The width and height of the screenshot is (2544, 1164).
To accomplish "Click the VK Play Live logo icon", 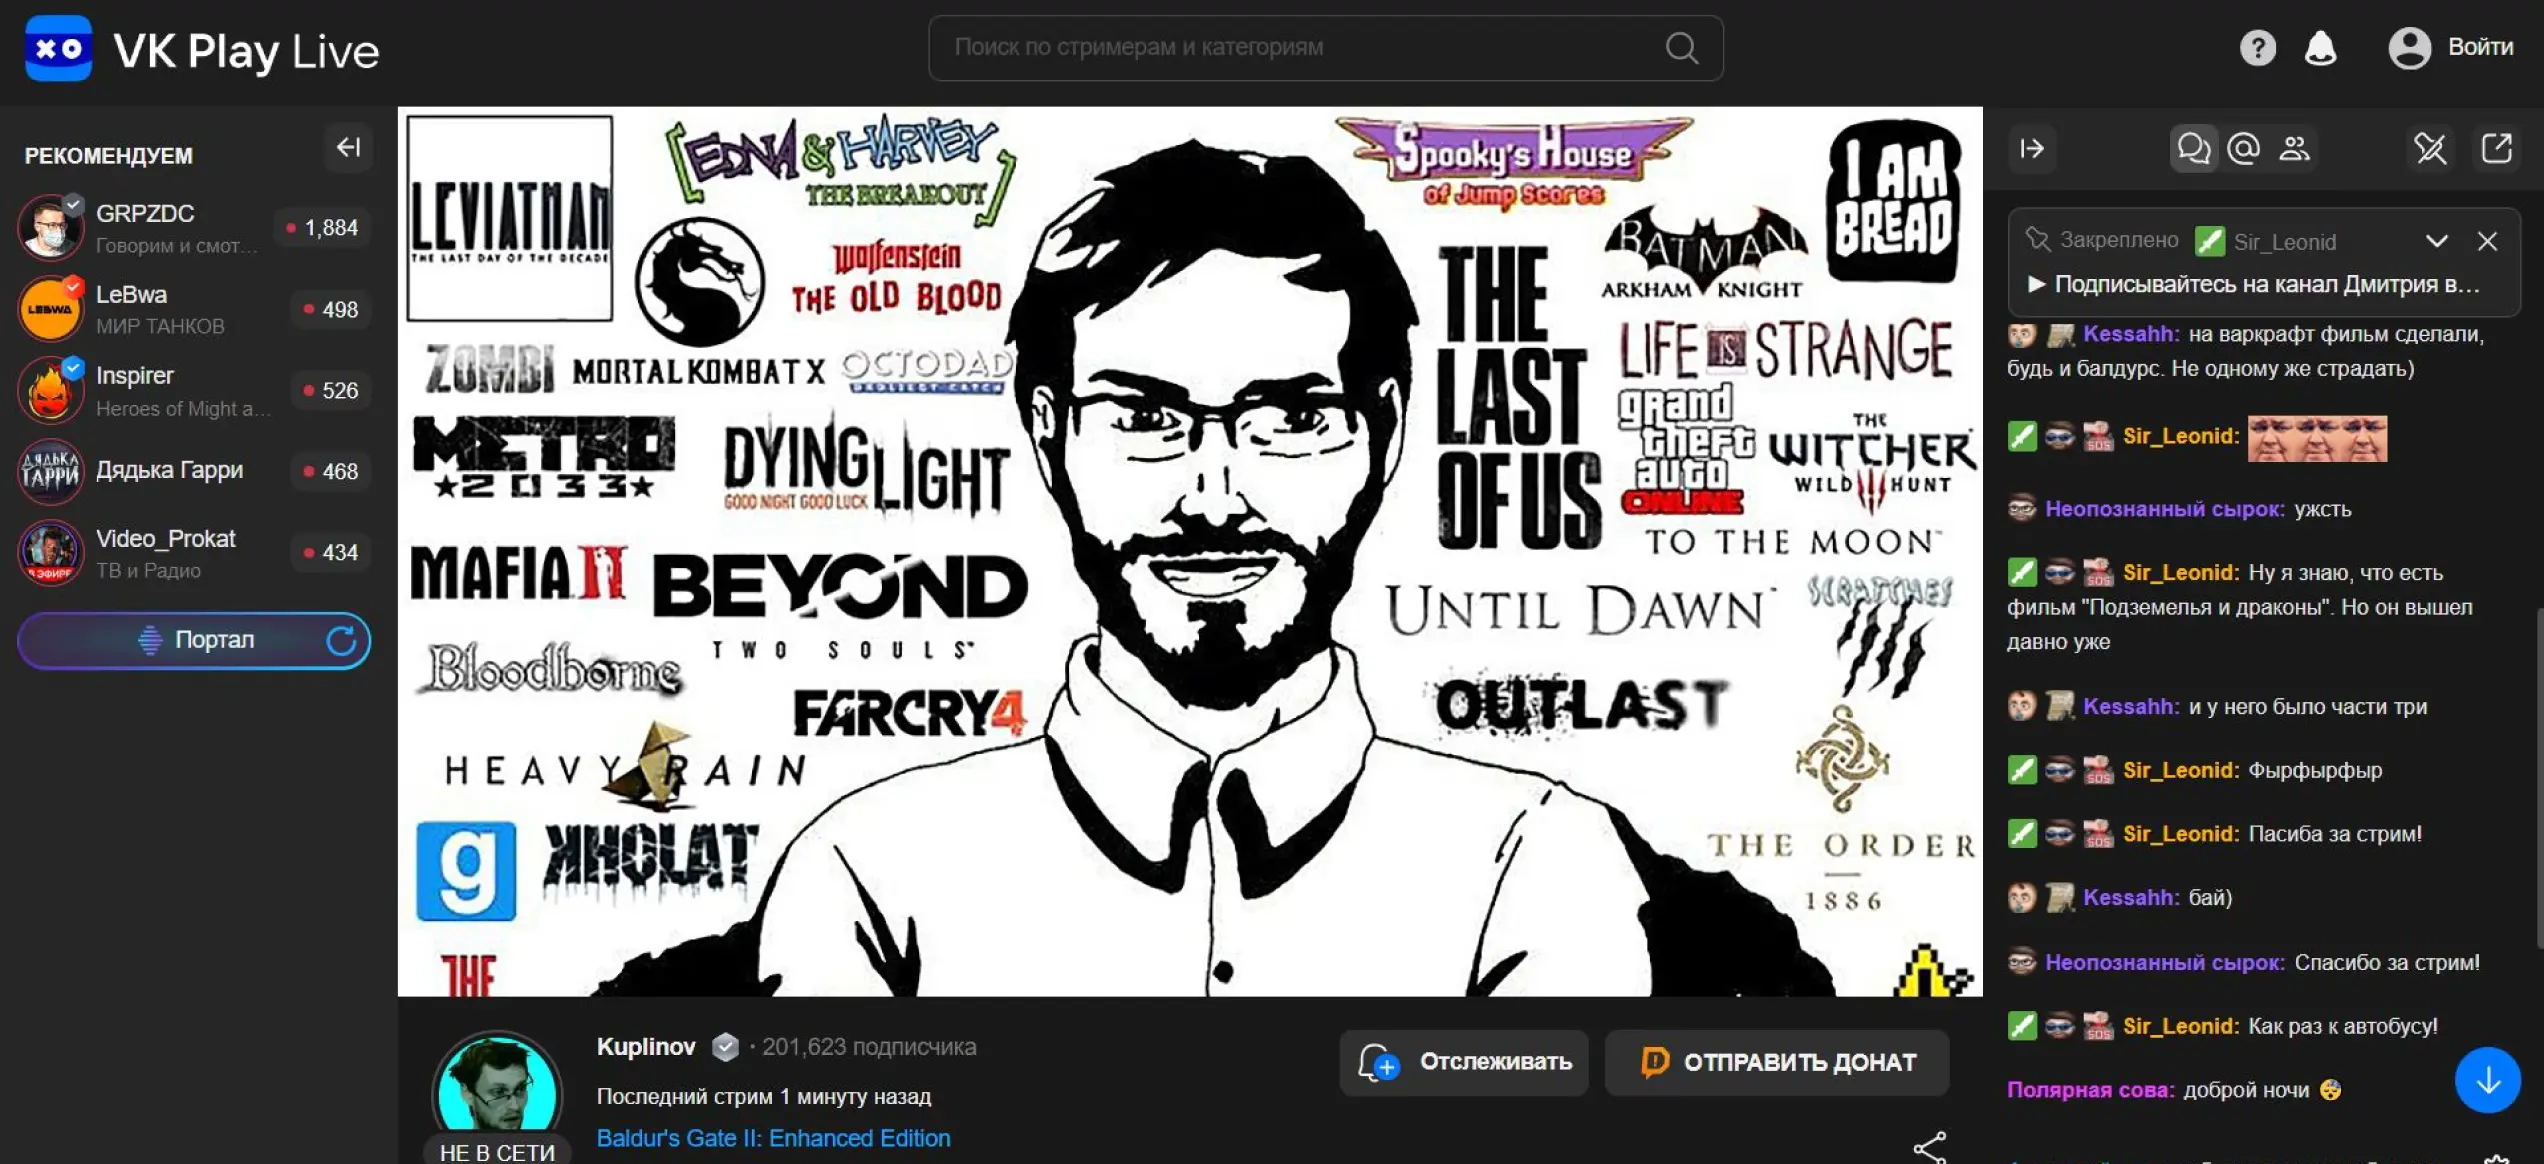I will pyautogui.click(x=58, y=49).
